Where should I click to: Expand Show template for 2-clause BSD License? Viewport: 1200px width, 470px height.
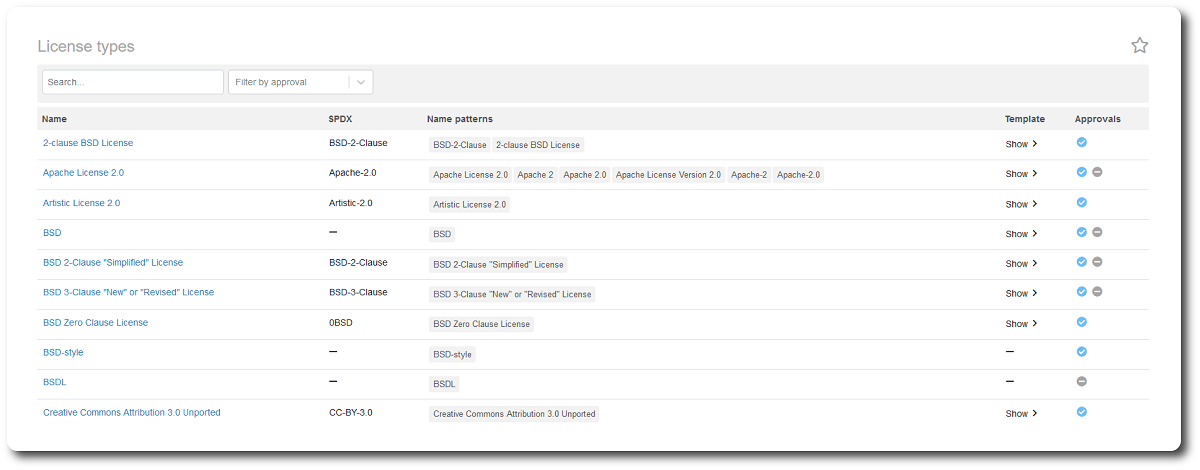pos(1021,144)
